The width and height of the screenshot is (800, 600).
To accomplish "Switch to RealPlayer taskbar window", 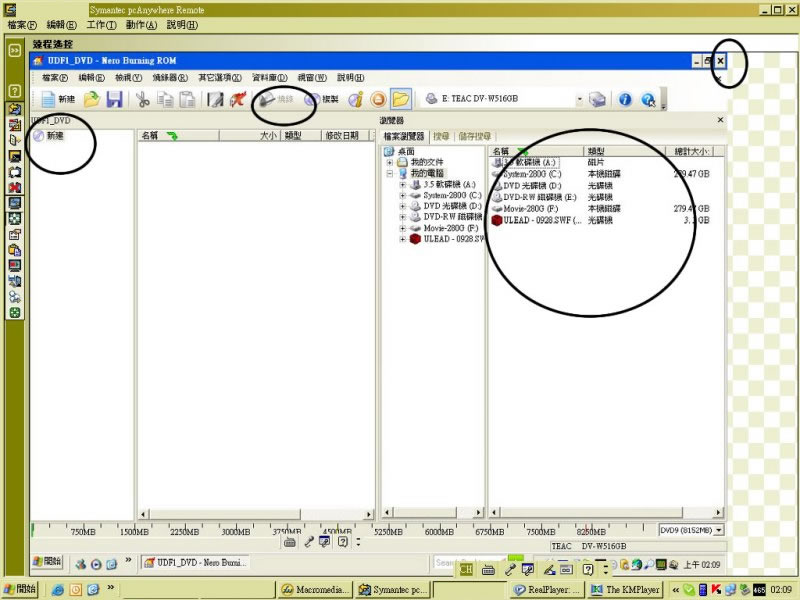I will pos(547,590).
